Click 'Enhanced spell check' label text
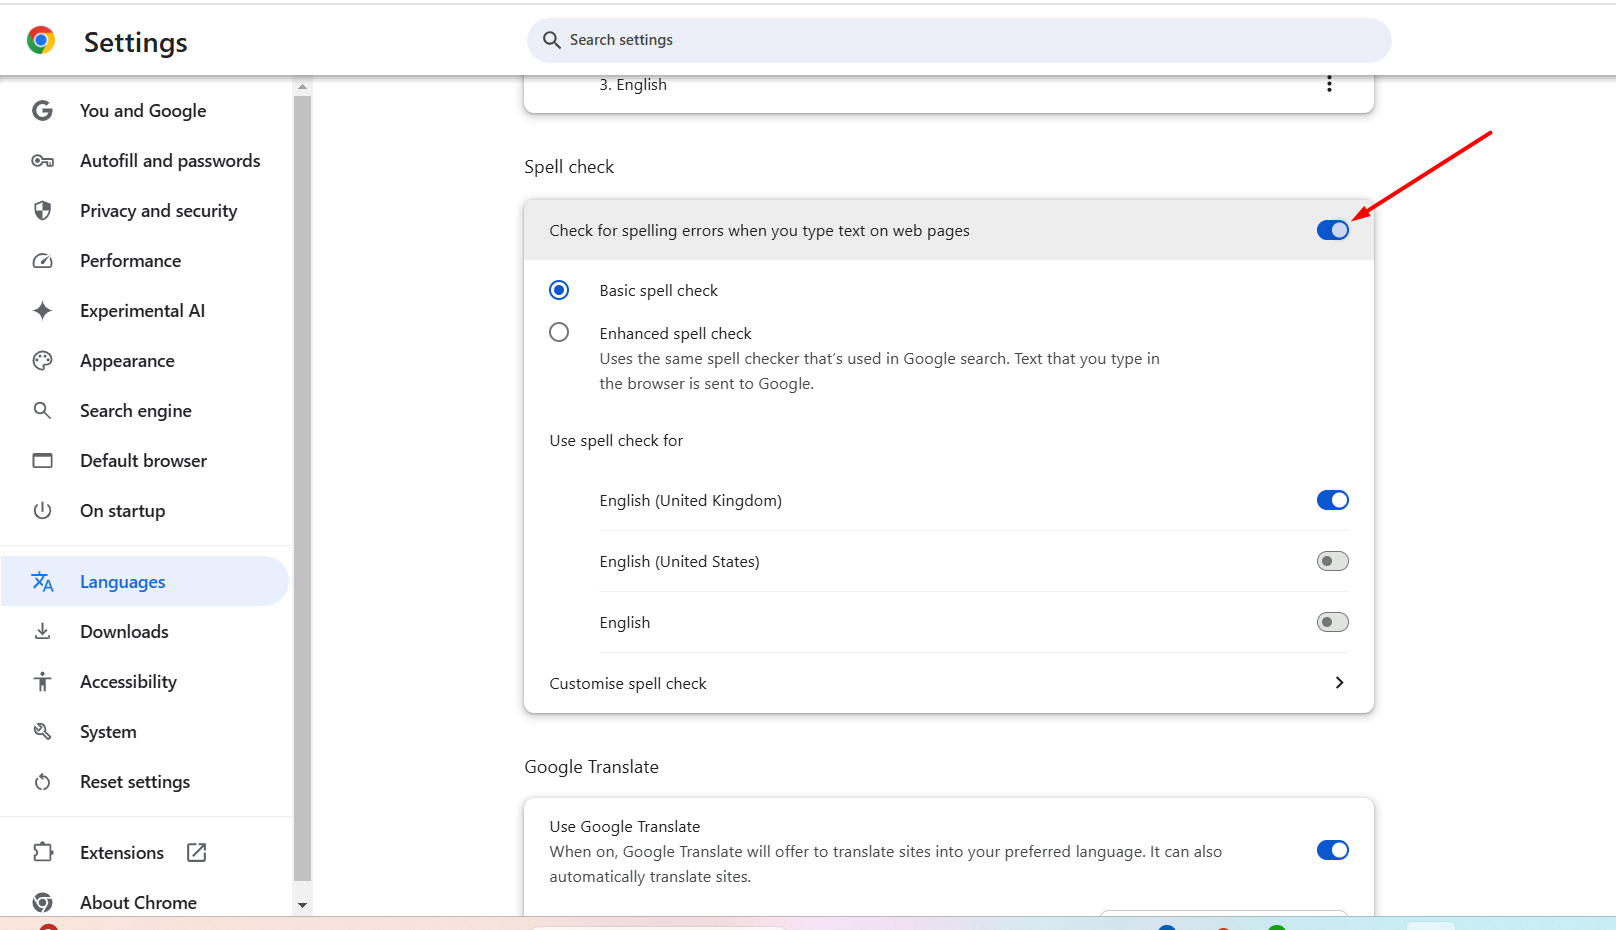Viewport: 1616px width, 930px height. (676, 334)
